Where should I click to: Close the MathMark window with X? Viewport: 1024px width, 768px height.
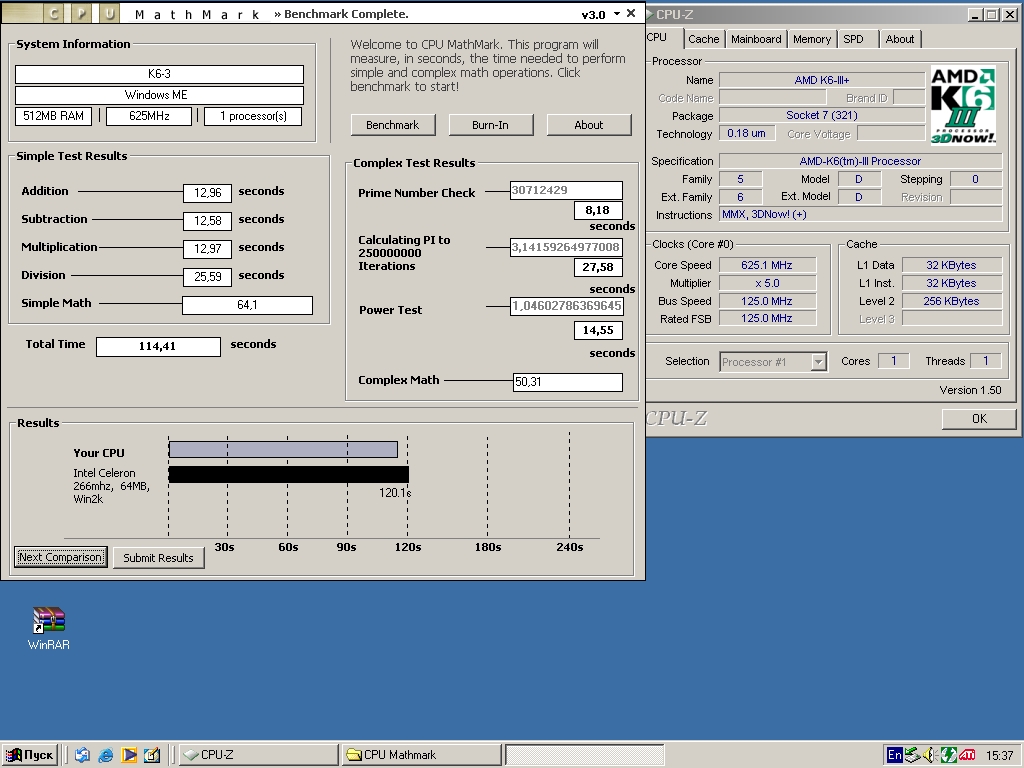pos(631,13)
